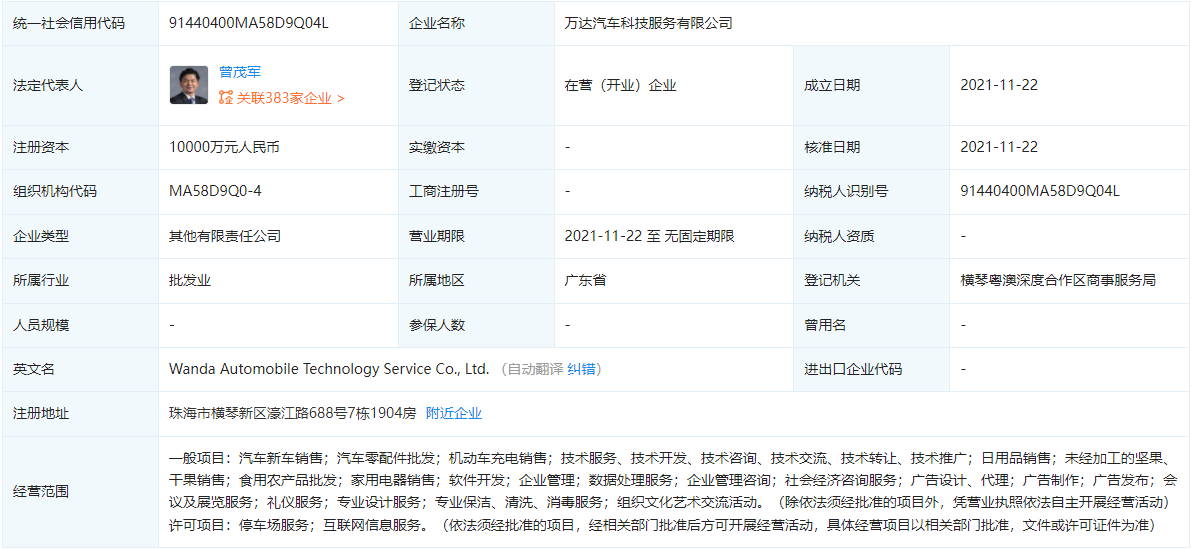This screenshot has width=1193, height=549.
Task: Click region value 广东省
Action: coord(585,281)
